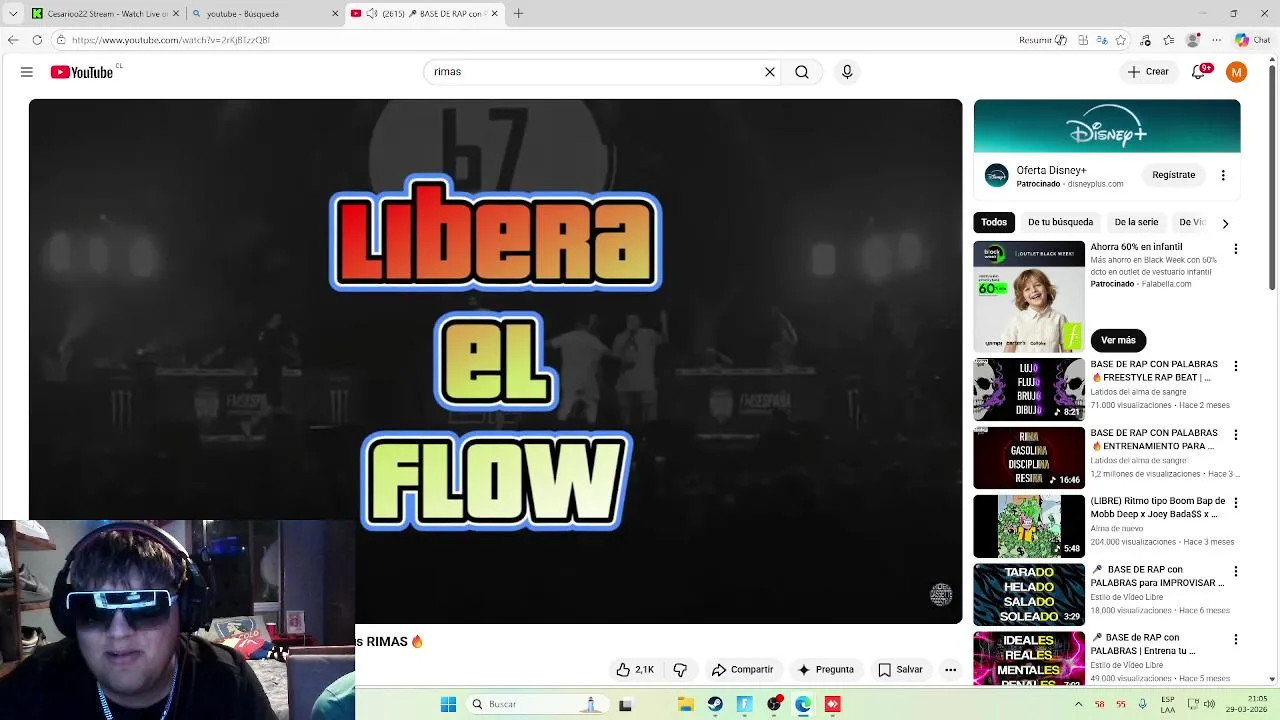This screenshot has width=1280, height=720.
Task: Show hidden system tray icons
Action: (x=1078, y=704)
